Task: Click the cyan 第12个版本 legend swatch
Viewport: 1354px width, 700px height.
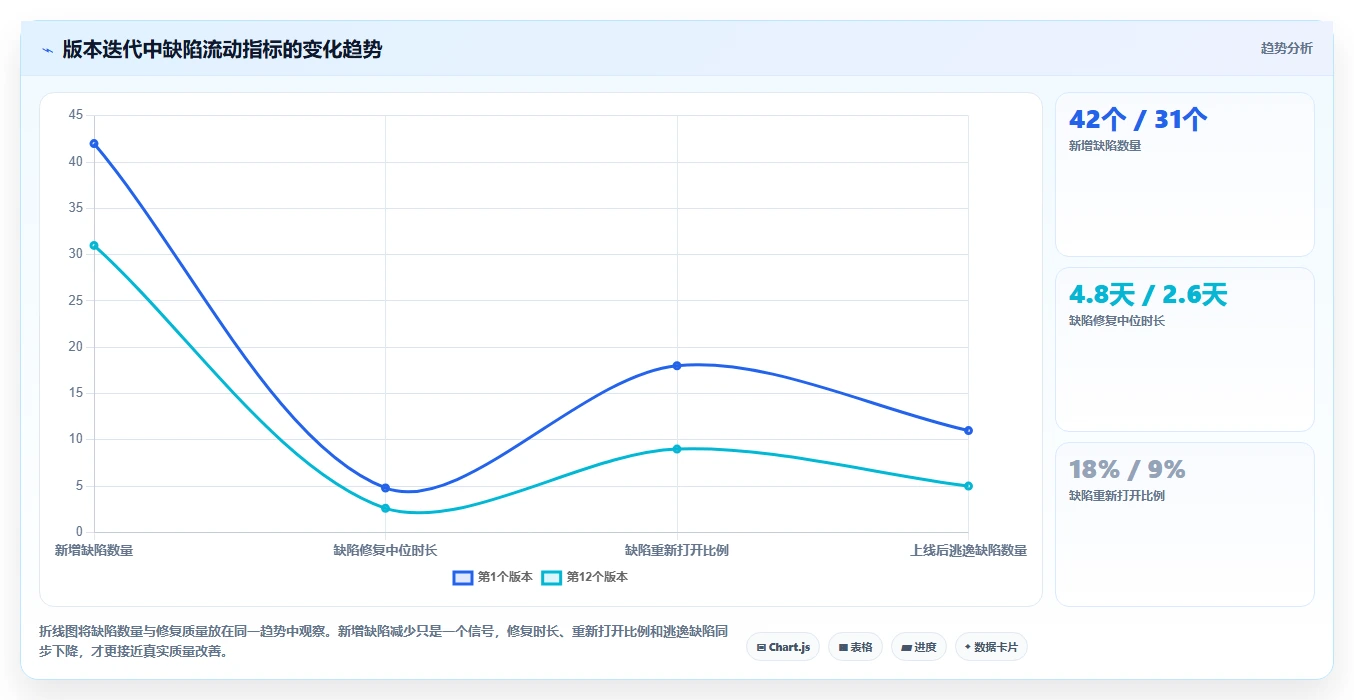Action: pos(552,577)
